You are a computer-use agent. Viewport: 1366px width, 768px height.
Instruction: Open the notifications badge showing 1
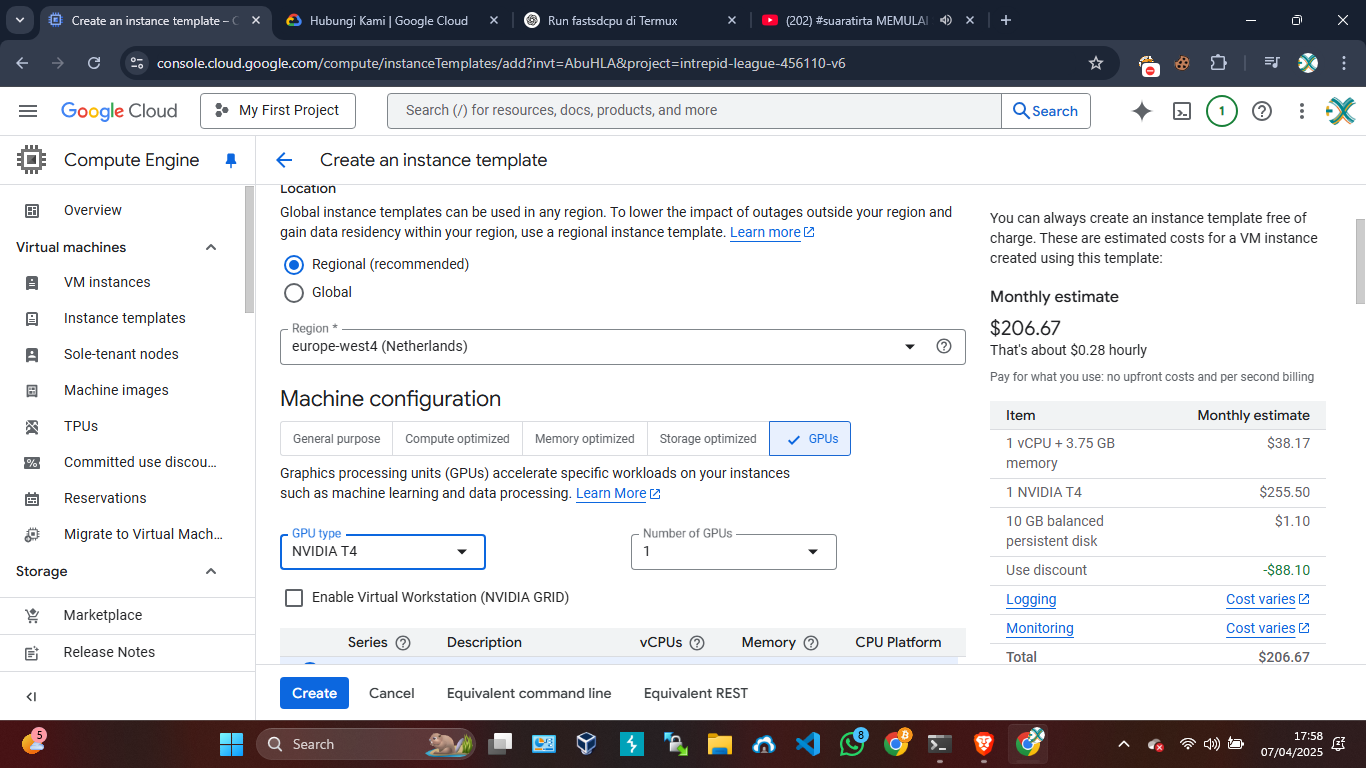pyautogui.click(x=1221, y=111)
